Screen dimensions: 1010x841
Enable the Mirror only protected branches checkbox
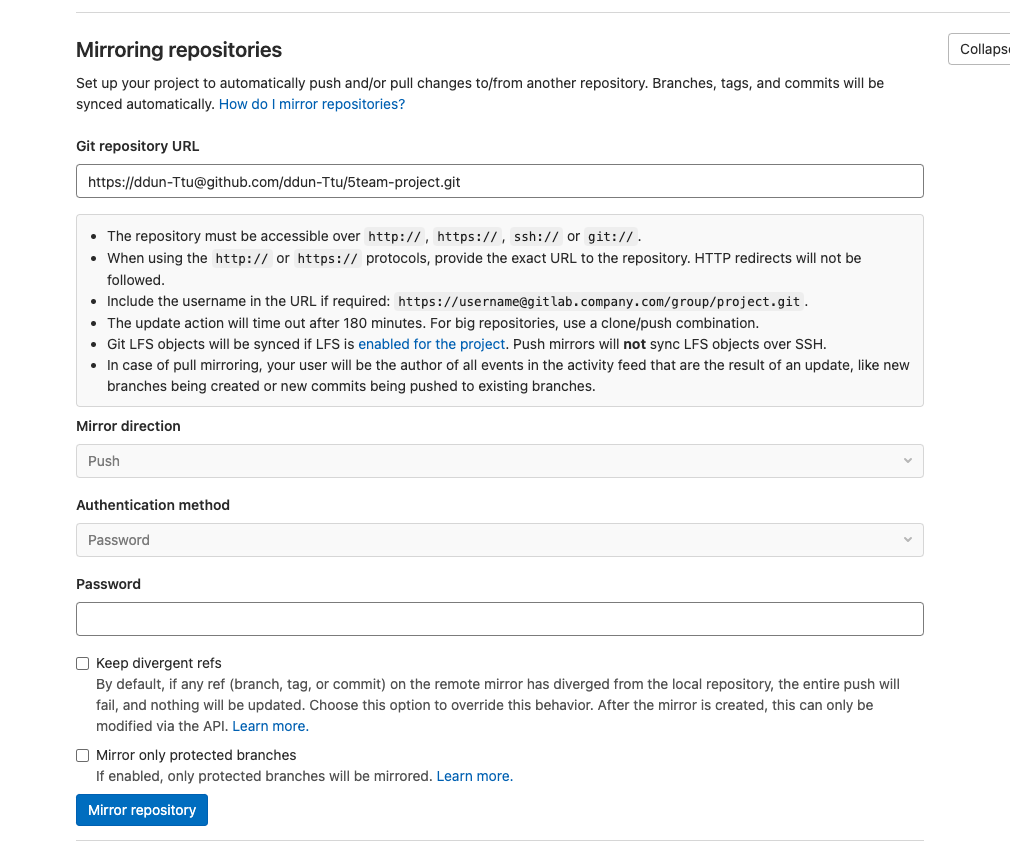click(x=83, y=755)
